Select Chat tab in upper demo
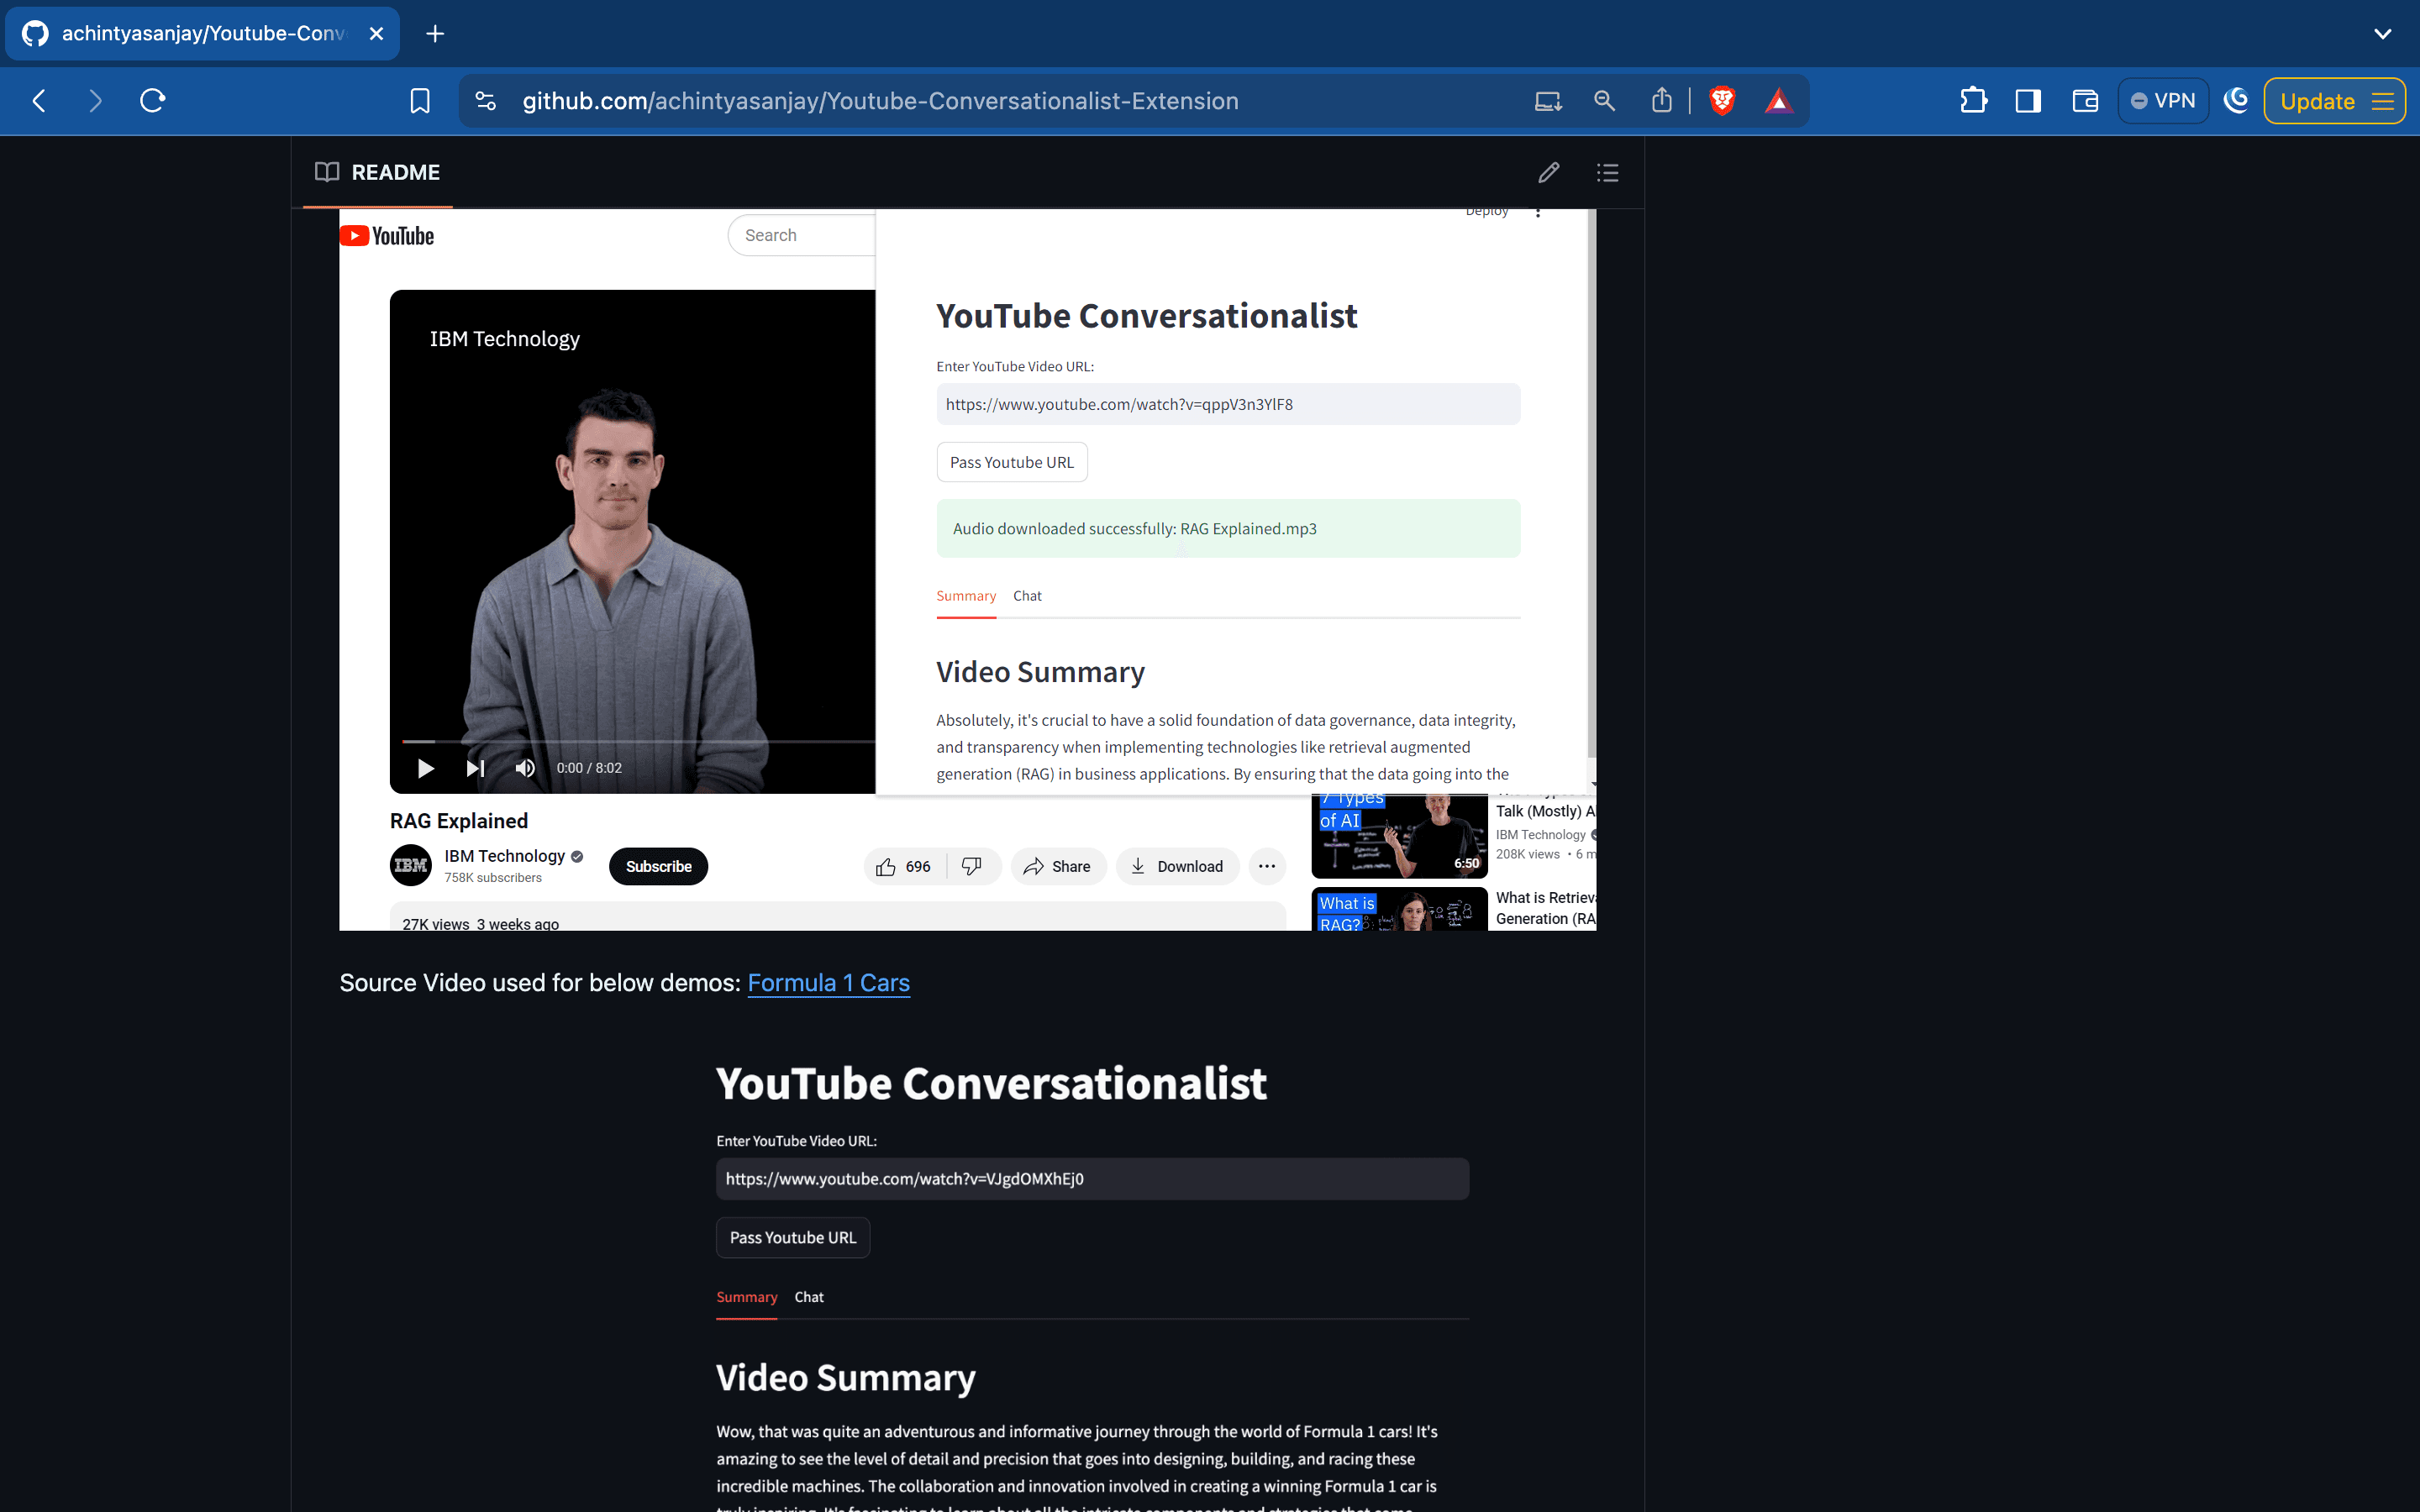 [x=1027, y=596]
